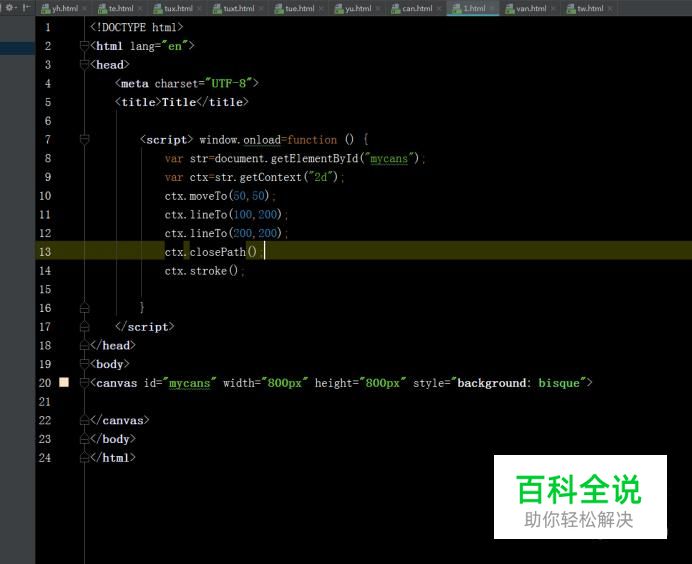Open the bisque color swatch in gutter line 20
This screenshot has width=692, height=564.
click(64, 382)
